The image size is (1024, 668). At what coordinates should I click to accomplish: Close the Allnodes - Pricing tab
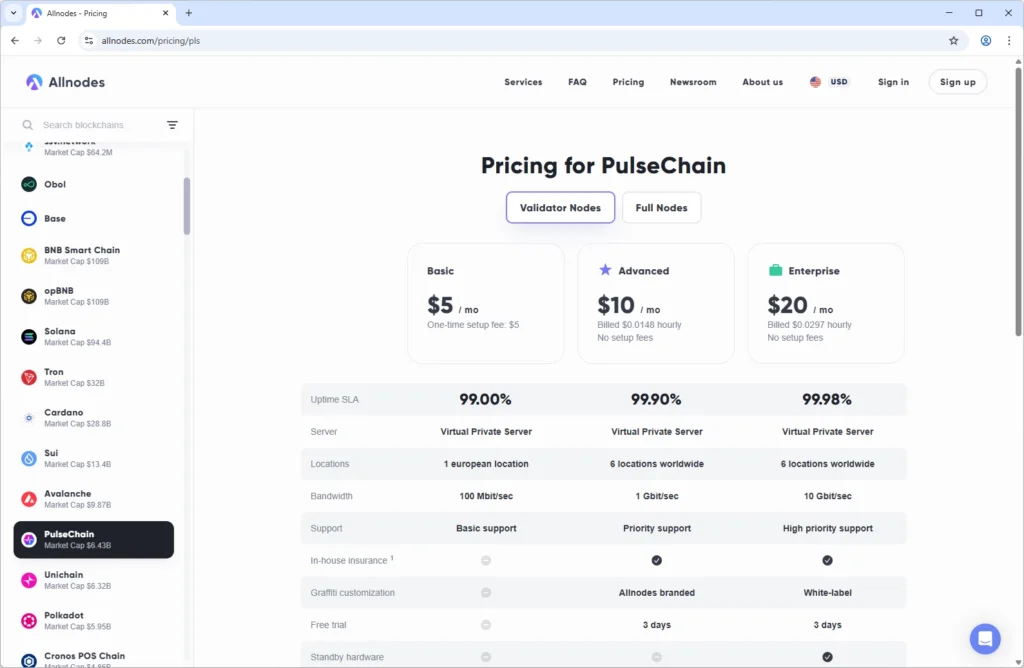[165, 13]
